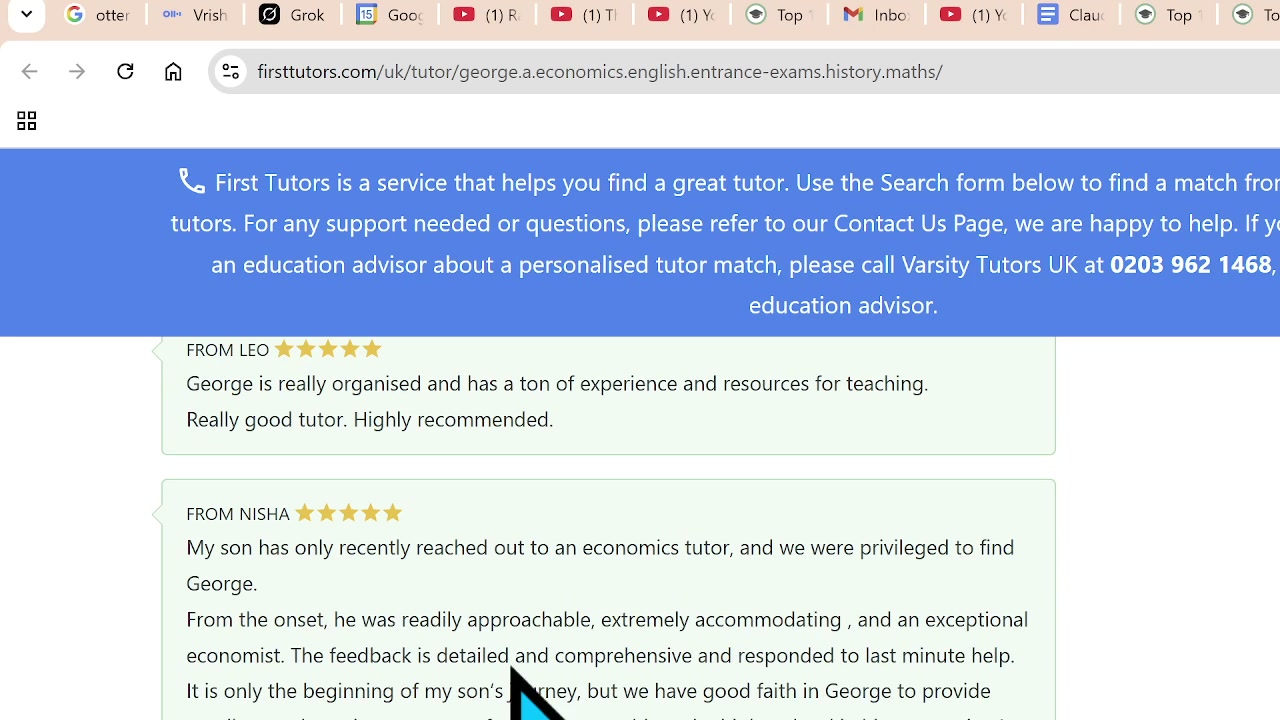Click the phone icon in blue banner
The width and height of the screenshot is (1280, 720).
191,181
